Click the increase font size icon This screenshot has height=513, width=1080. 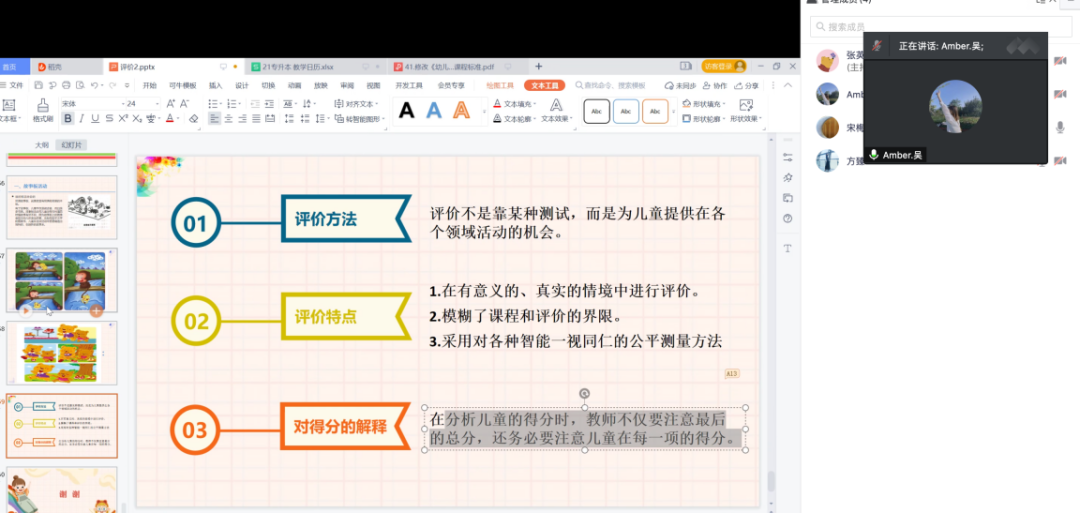point(171,103)
